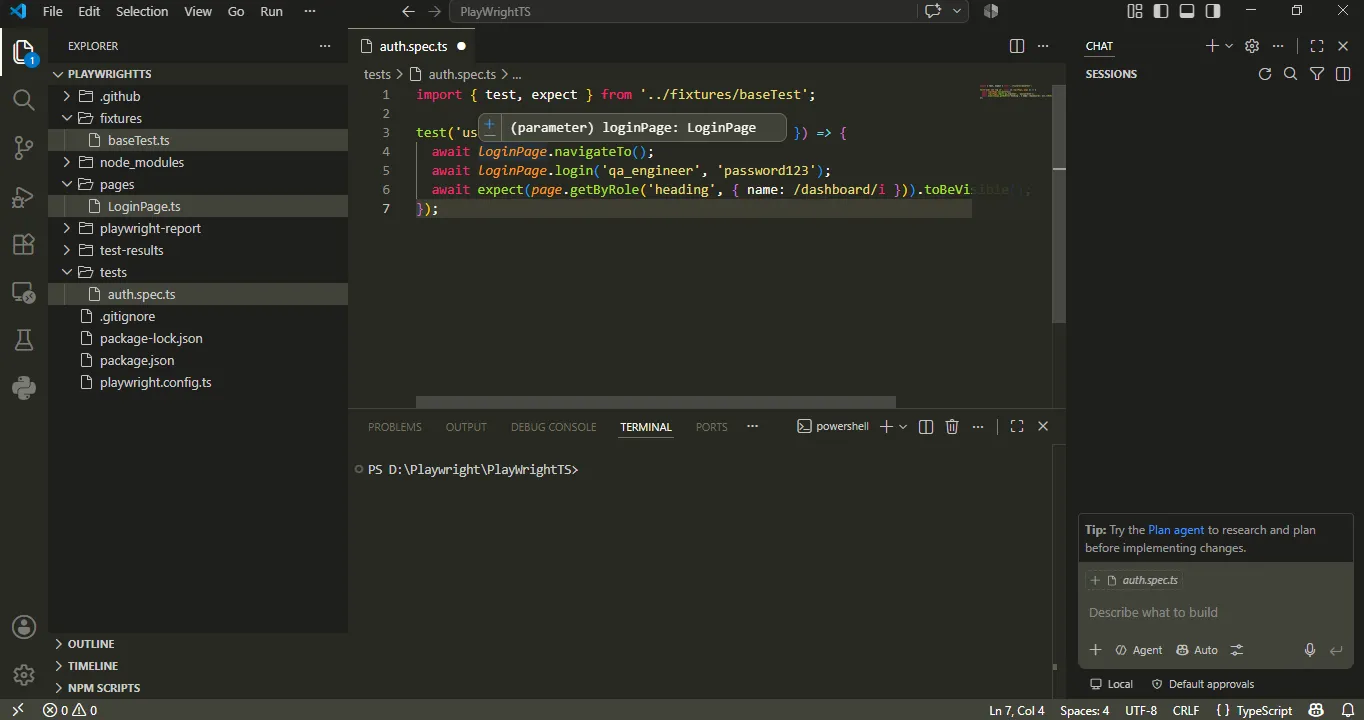Open editor More Actions ellipsis
Viewport: 1364px width, 720px height.
[1043, 46]
